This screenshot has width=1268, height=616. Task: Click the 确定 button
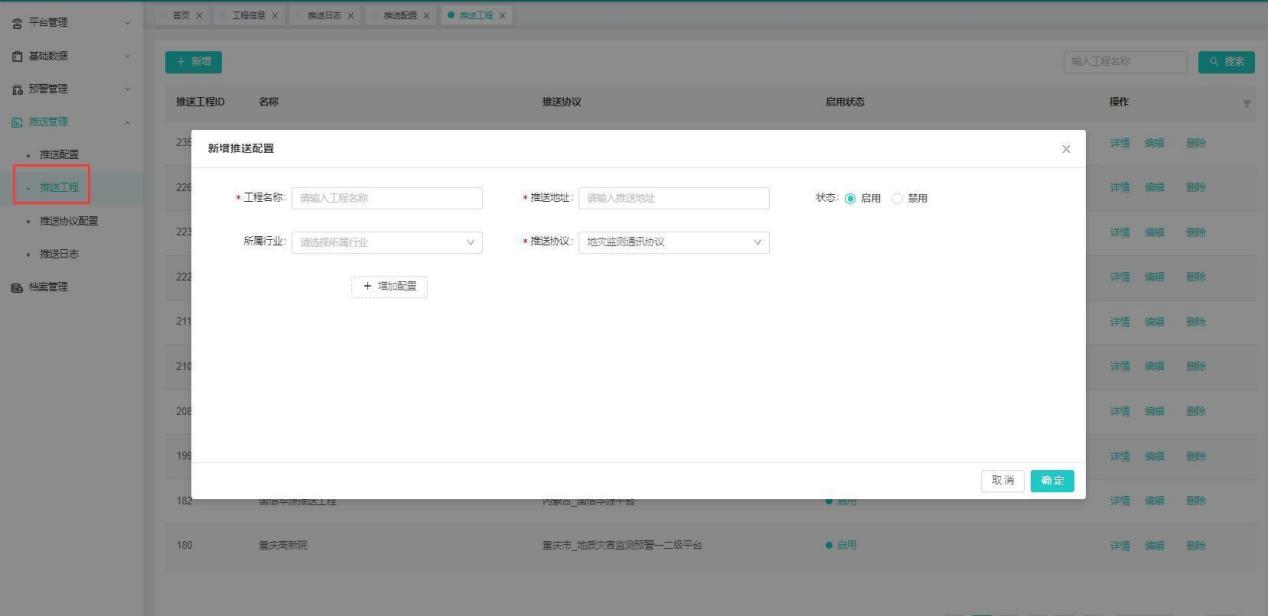click(1052, 481)
